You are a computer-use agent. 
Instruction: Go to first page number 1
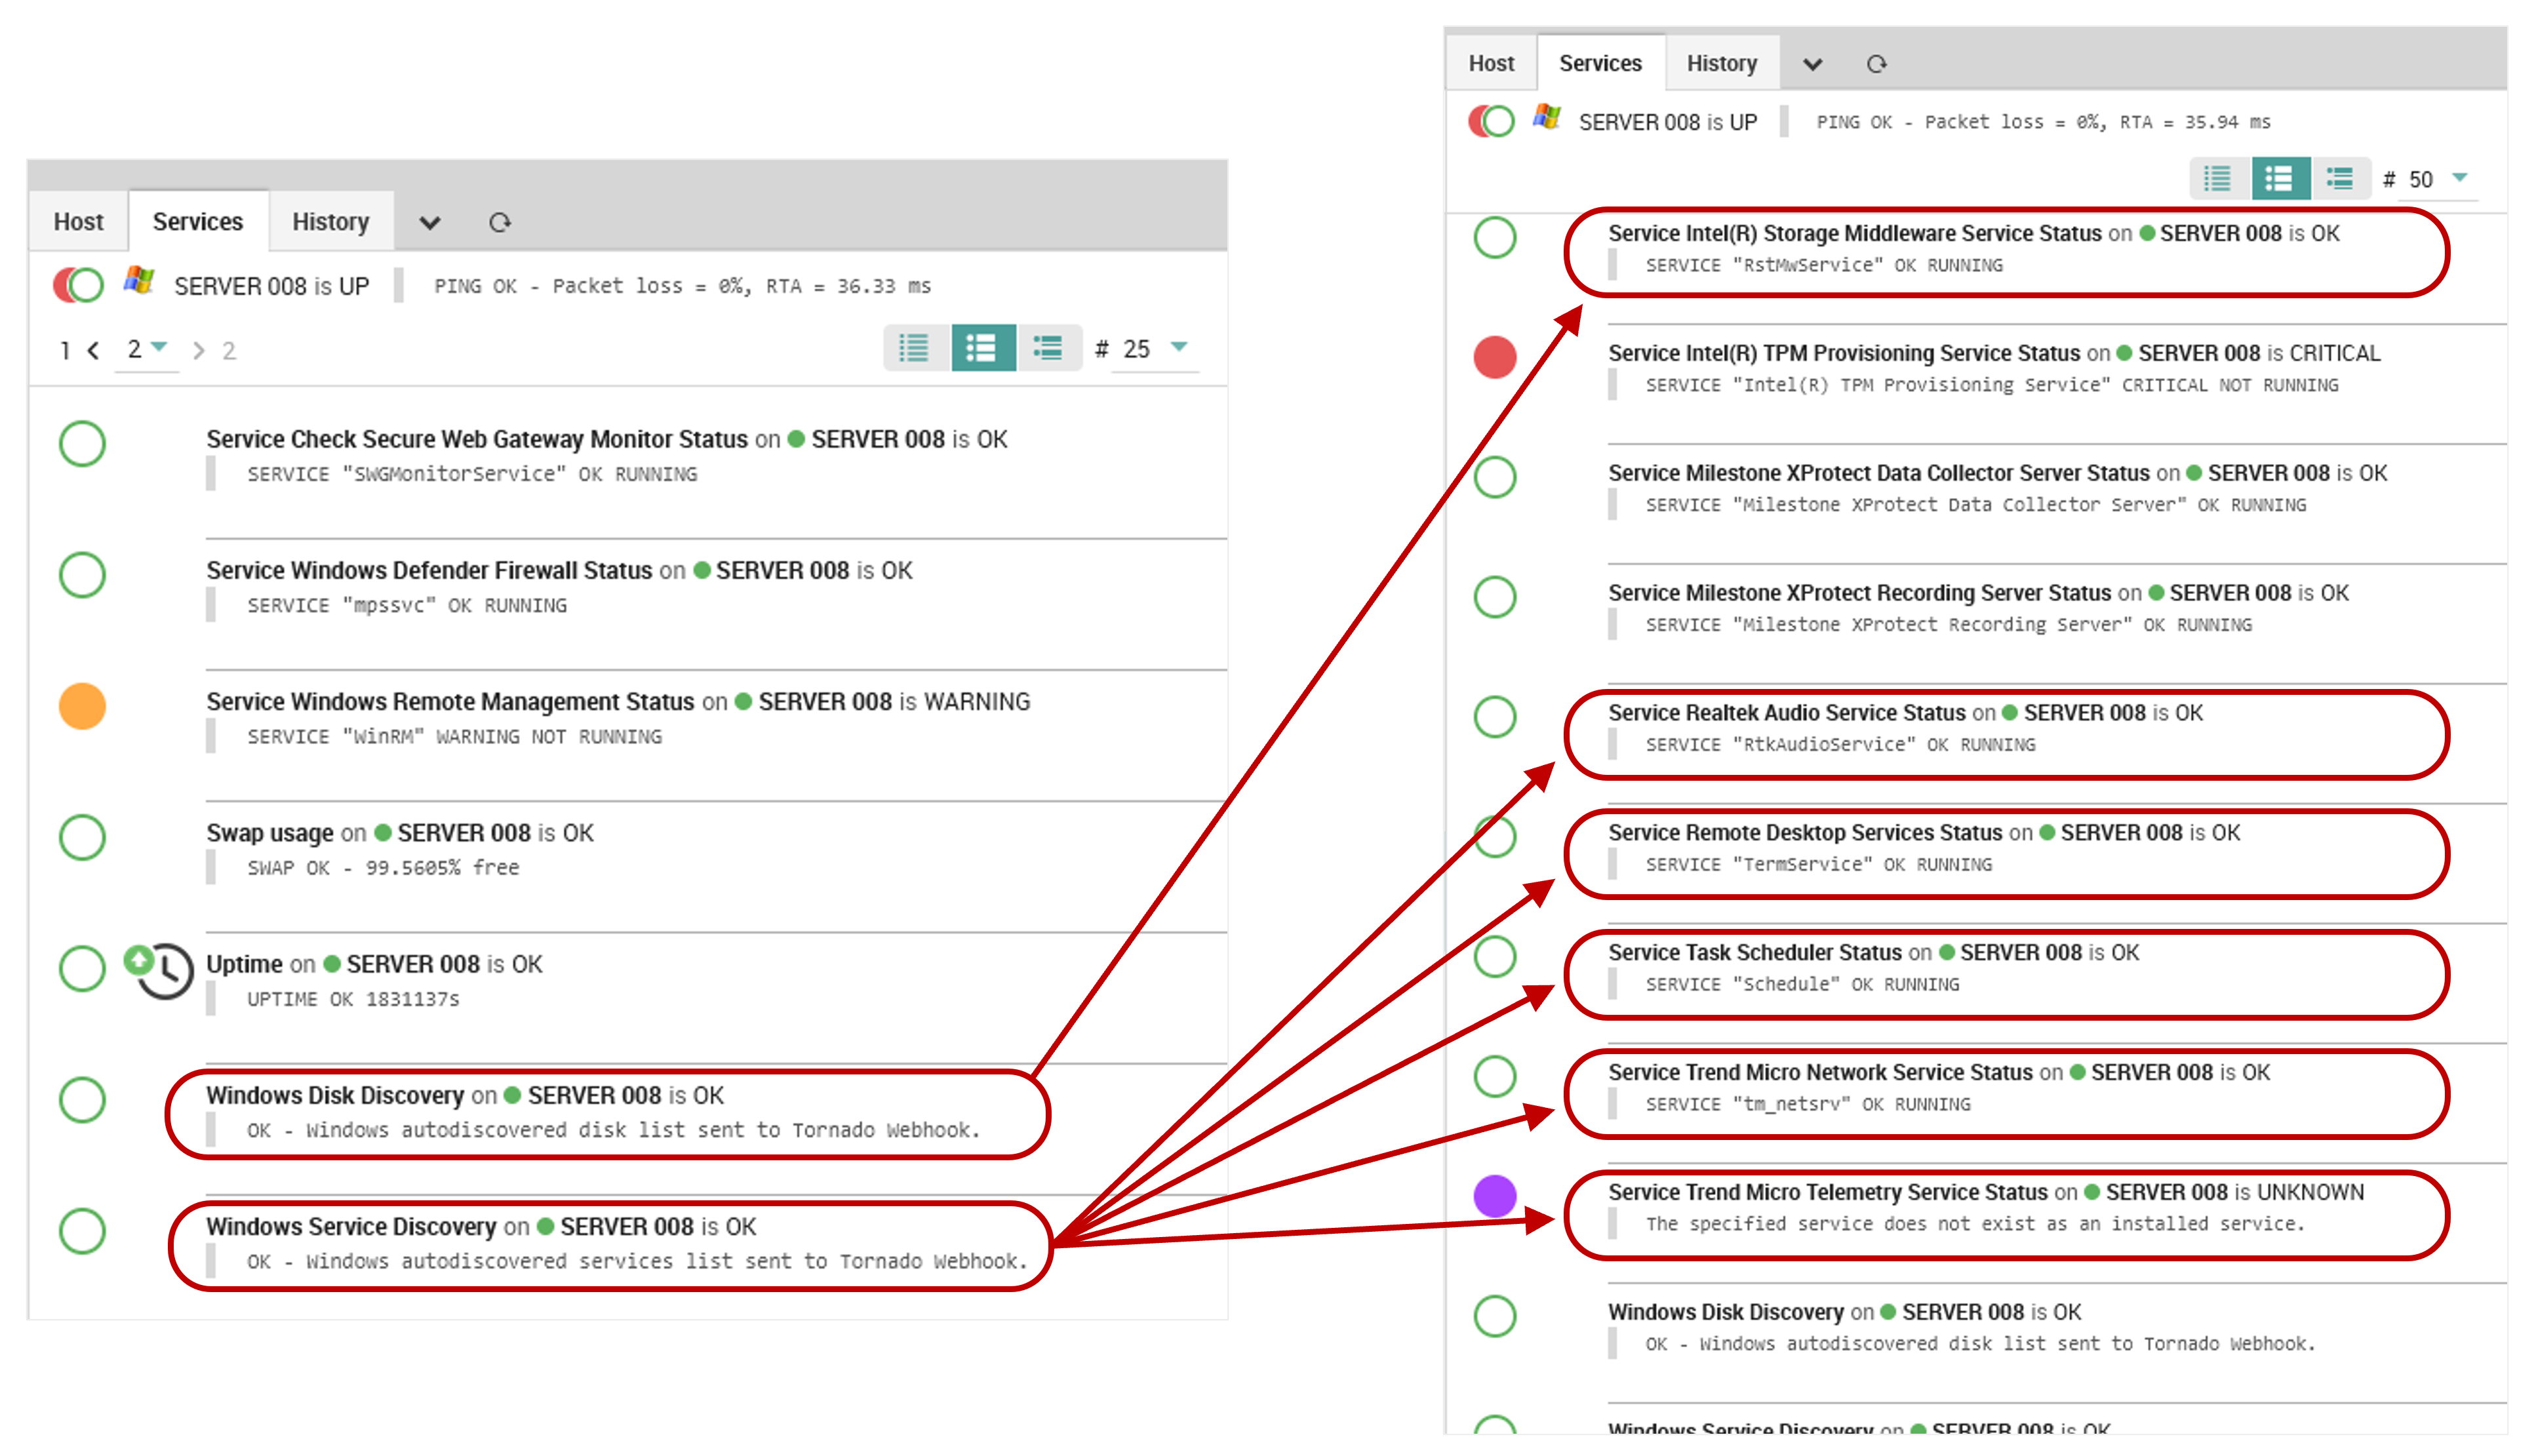[x=65, y=350]
